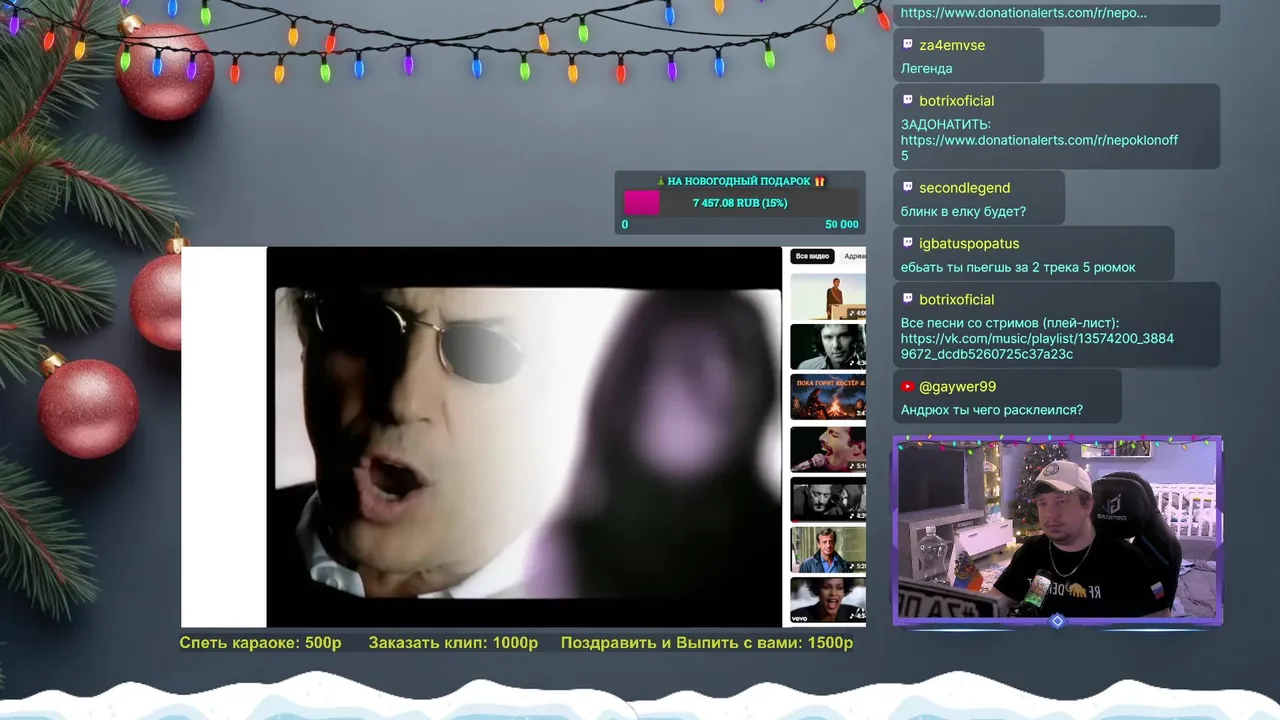The height and width of the screenshot is (720, 1280).
Task: Click the donation goal progress bar
Action: 740,203
